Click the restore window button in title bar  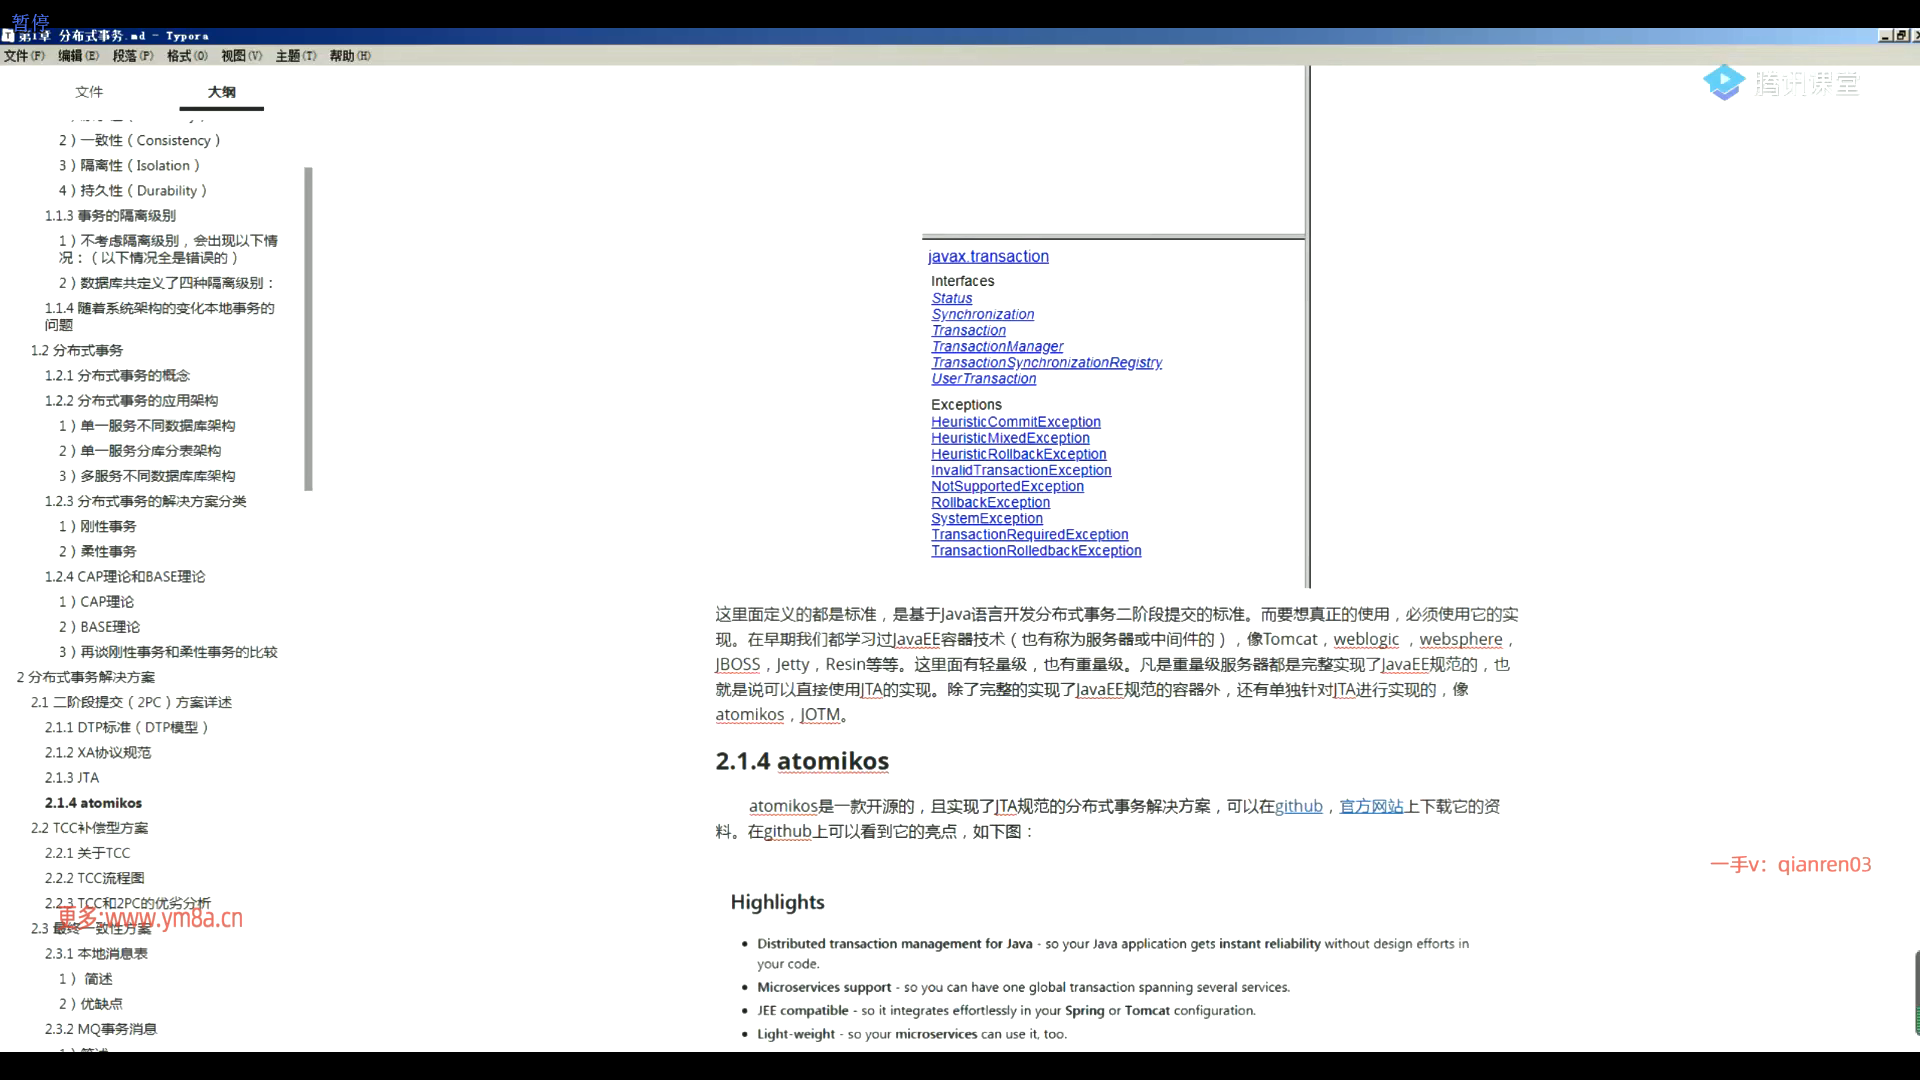1900,35
